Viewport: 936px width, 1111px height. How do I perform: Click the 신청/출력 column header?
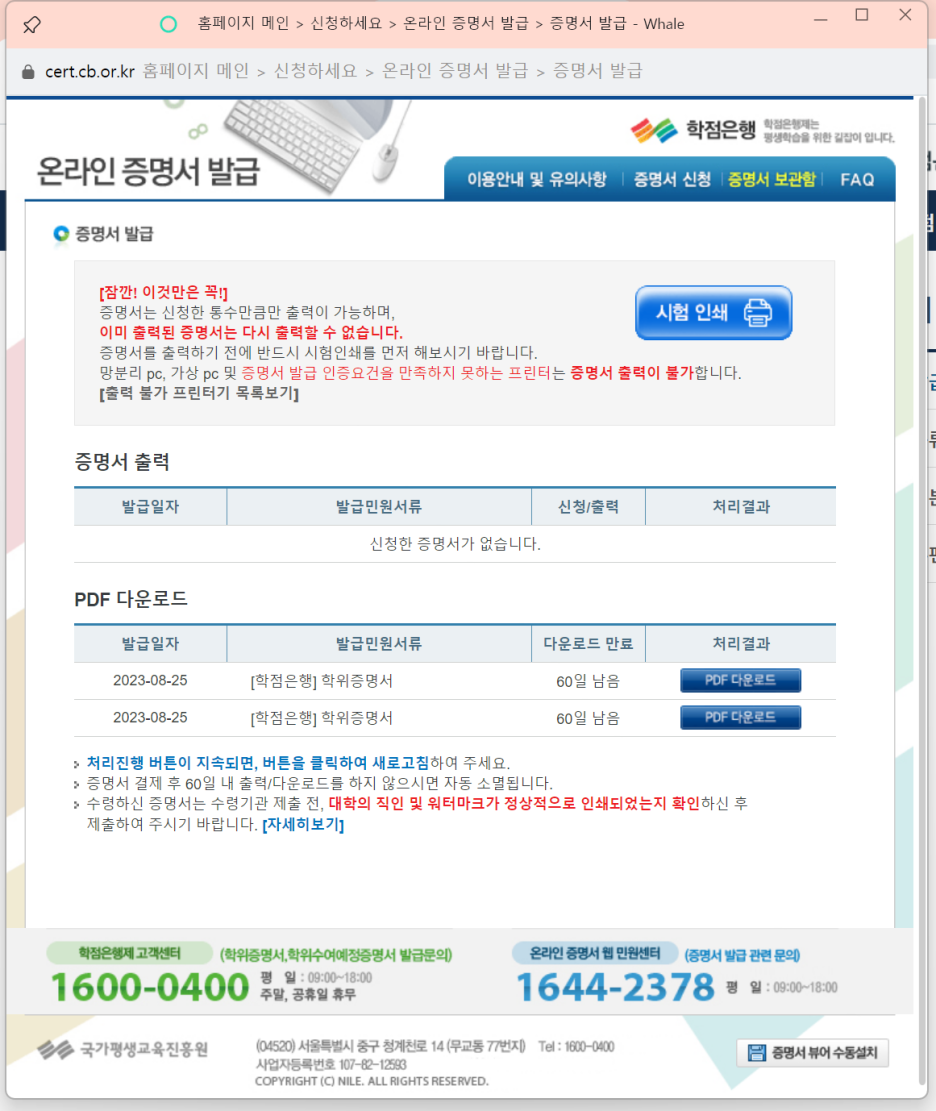[588, 507]
